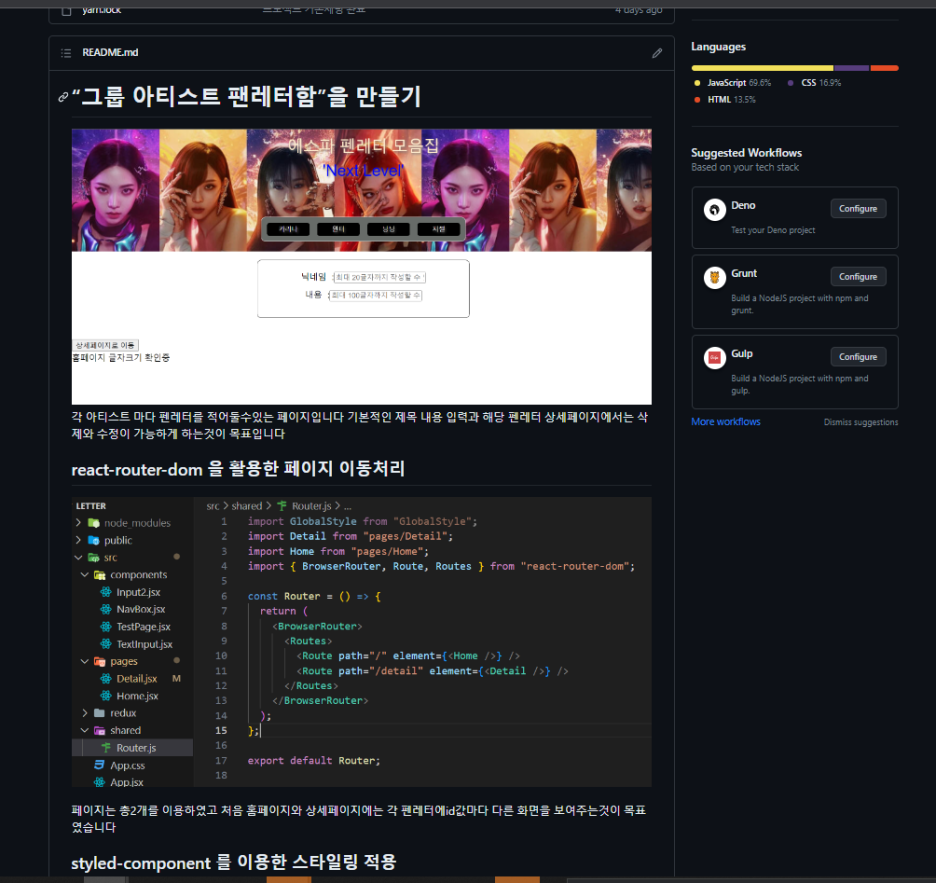Click the 'Based on your tech stack' text
This screenshot has width=936, height=883.
[x=744, y=168]
